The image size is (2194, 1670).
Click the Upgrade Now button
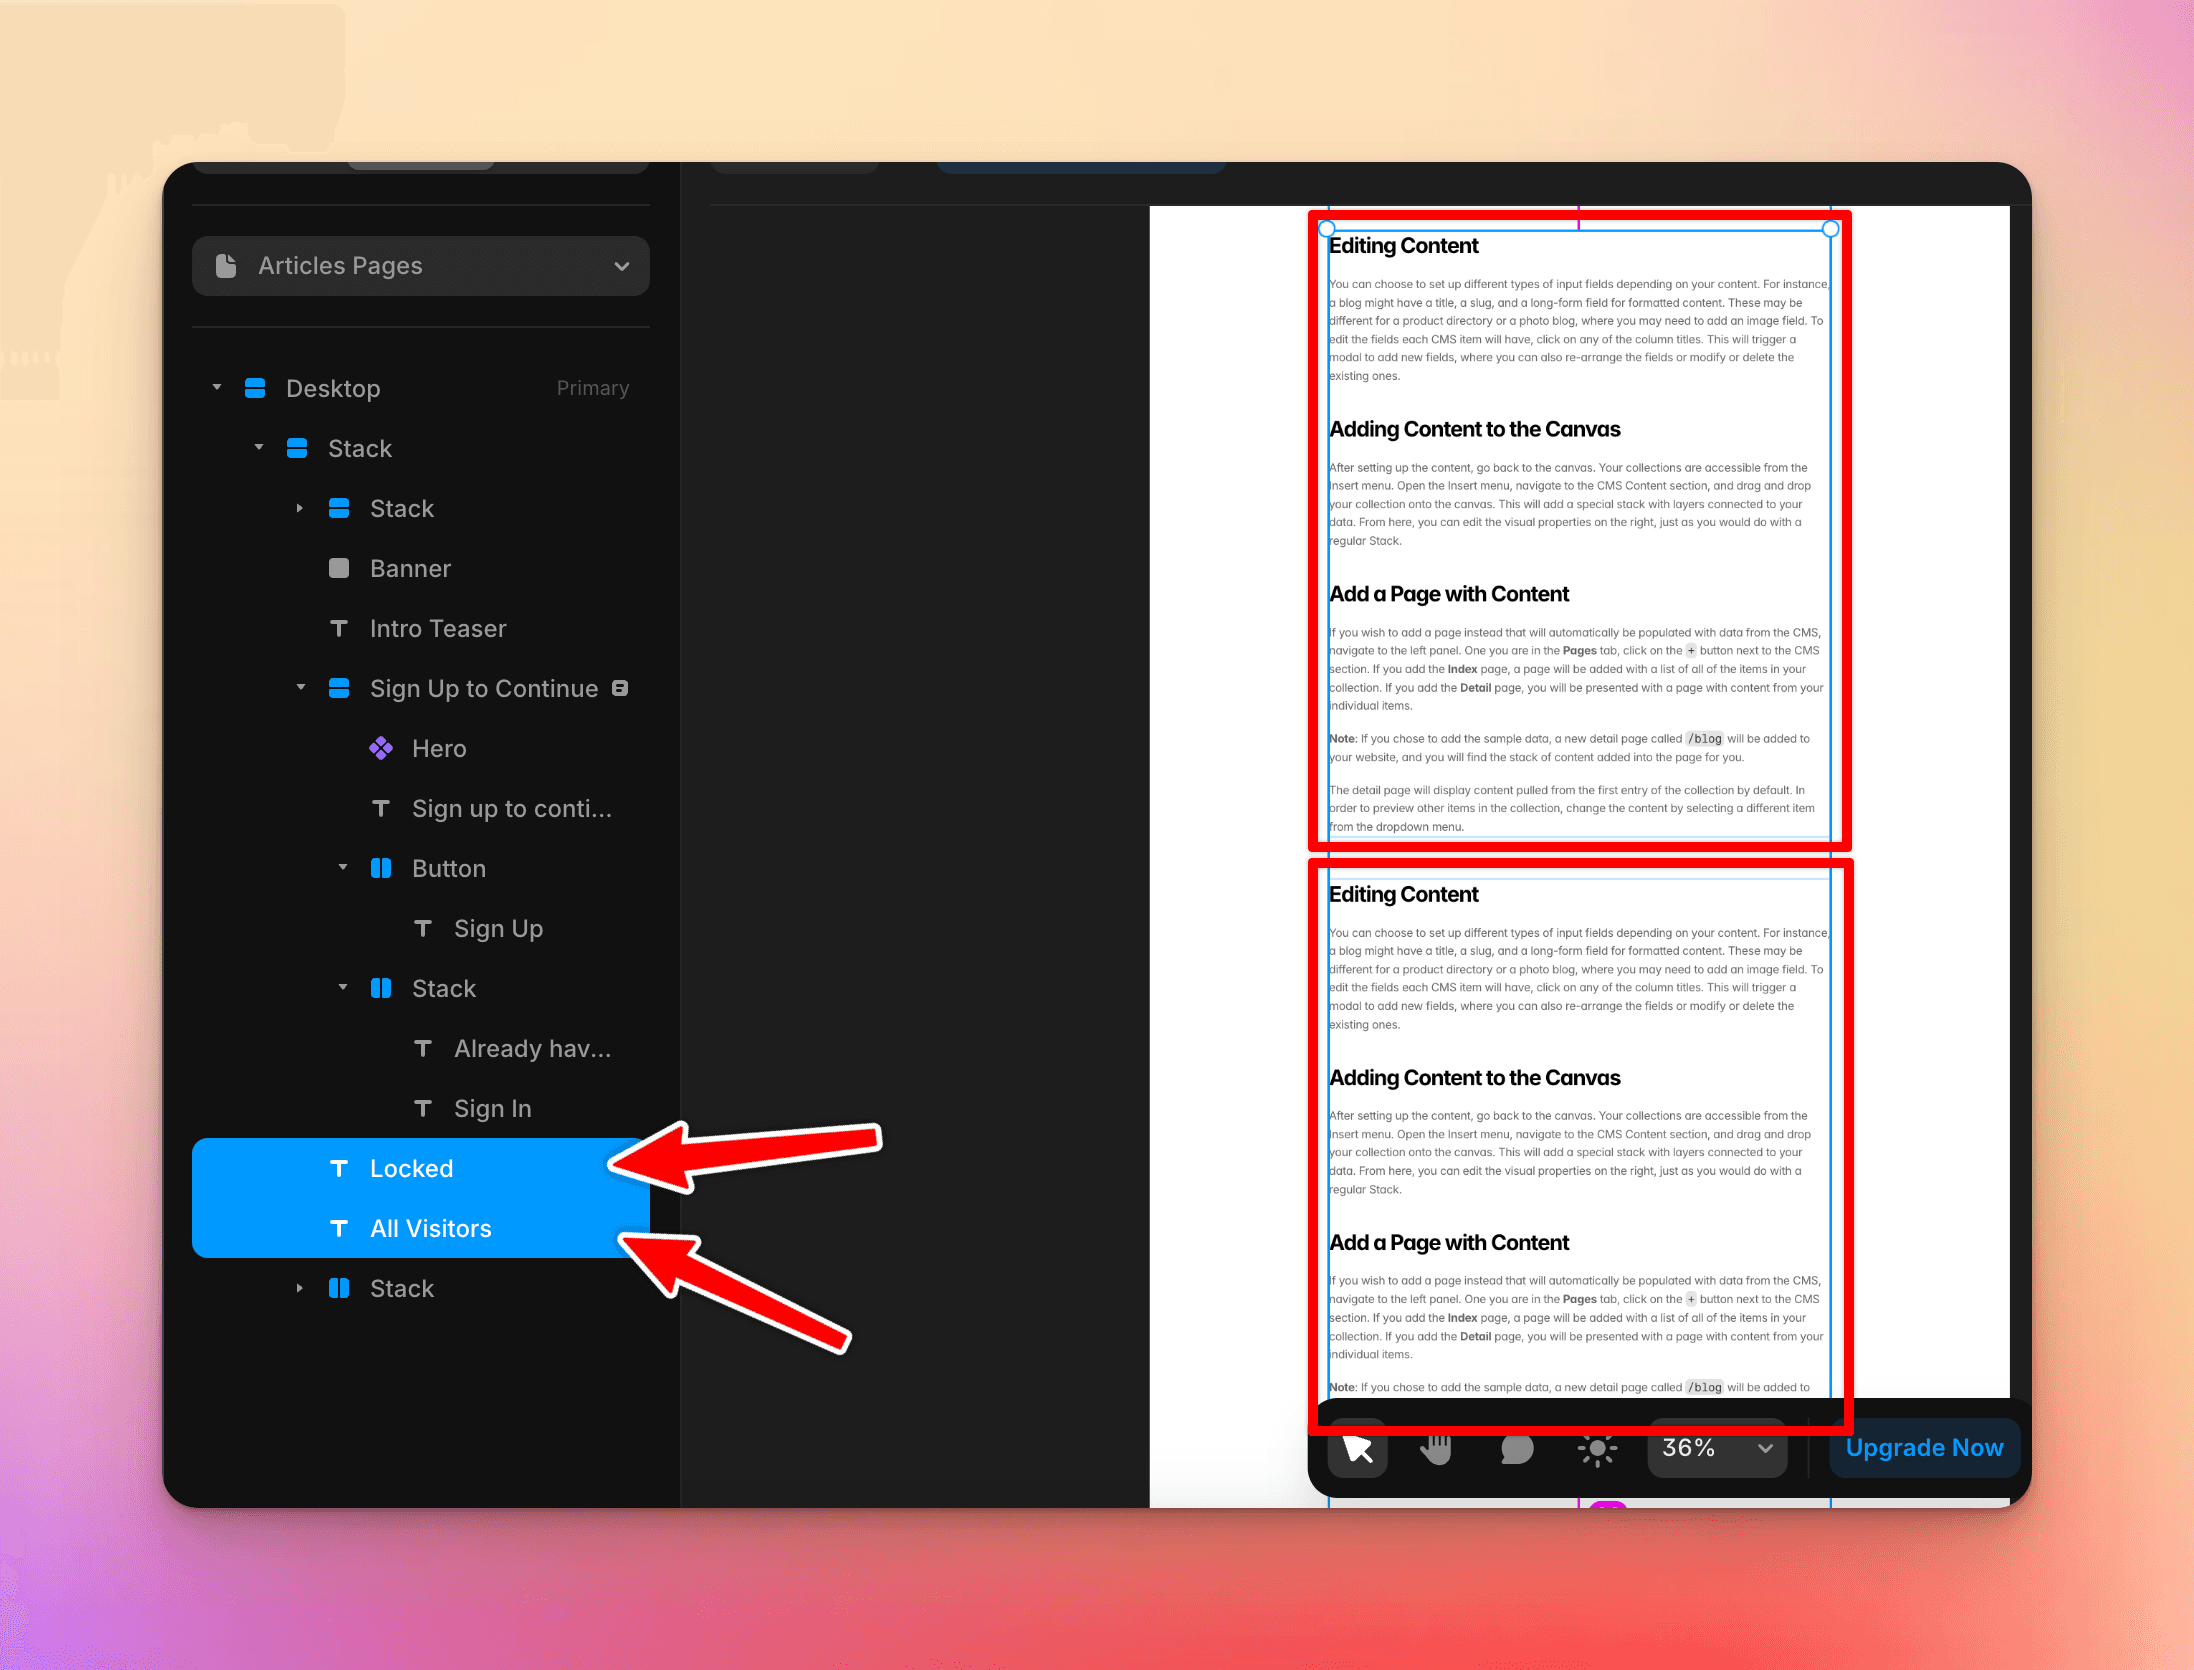coord(1924,1448)
